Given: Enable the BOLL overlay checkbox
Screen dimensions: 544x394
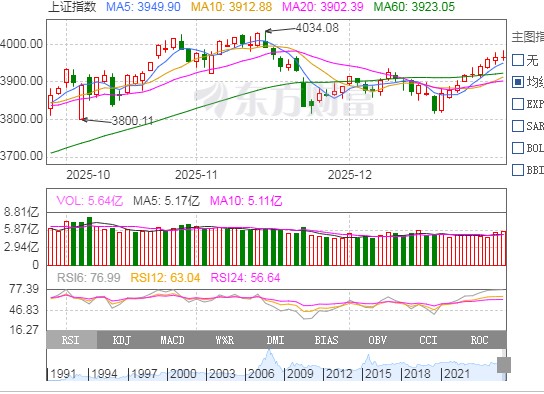Looking at the screenshot, I should tap(518, 148).
